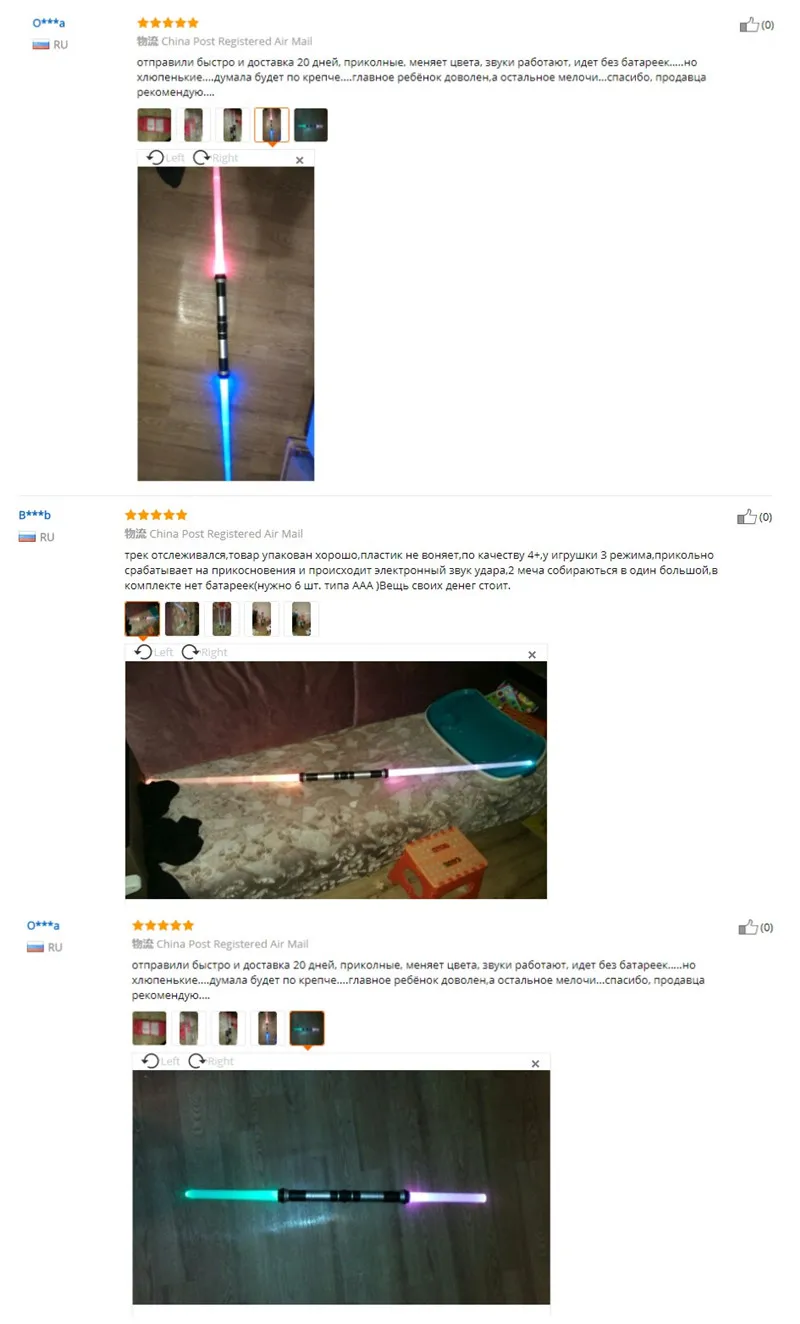
Task: Click the enlarged sofa lightsaber photo
Action: click(x=336, y=780)
